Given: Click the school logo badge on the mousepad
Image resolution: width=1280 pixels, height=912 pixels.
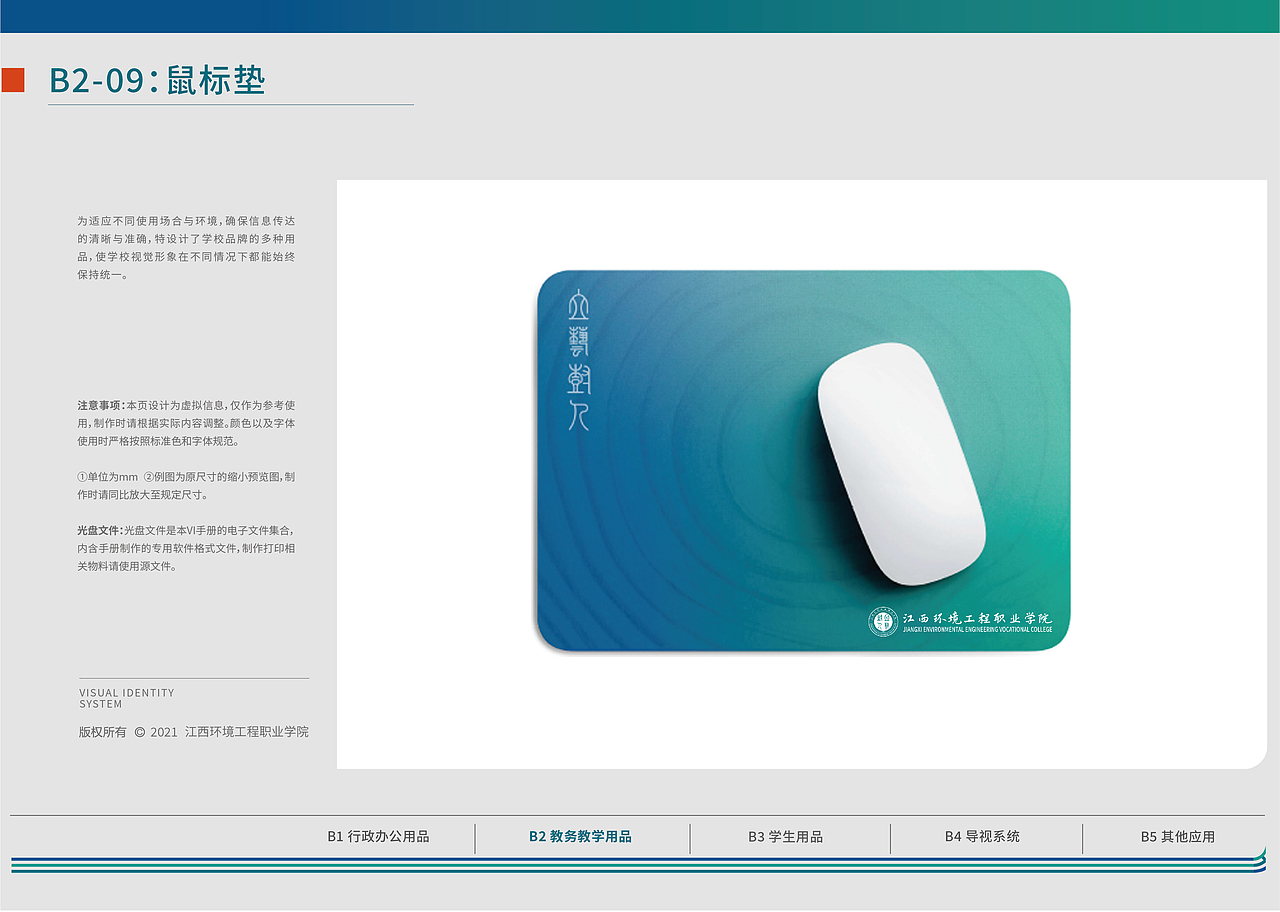Looking at the screenshot, I should (960, 622).
